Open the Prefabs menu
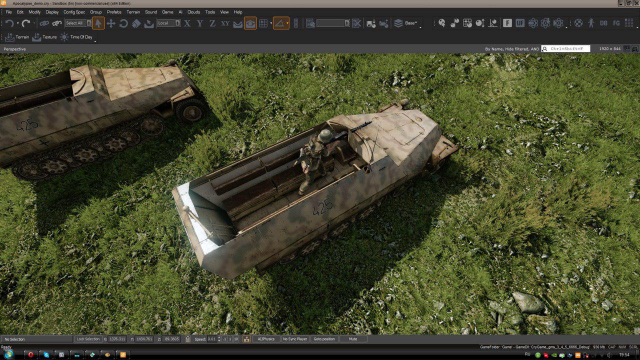This screenshot has width=640, height=360. 114,12
